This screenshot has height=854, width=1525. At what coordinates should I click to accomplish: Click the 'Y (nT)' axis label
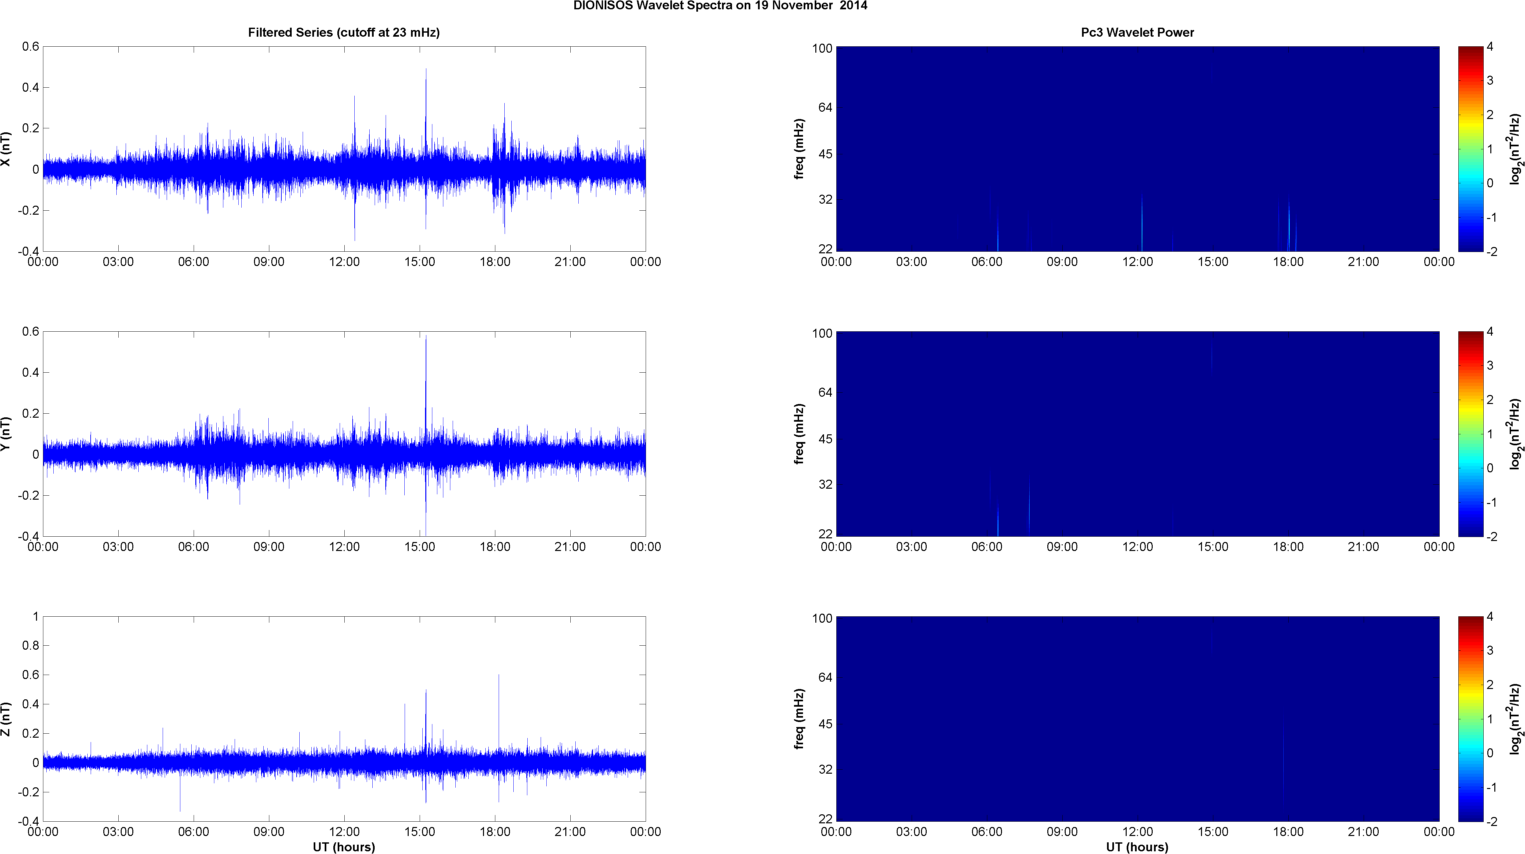[6, 434]
